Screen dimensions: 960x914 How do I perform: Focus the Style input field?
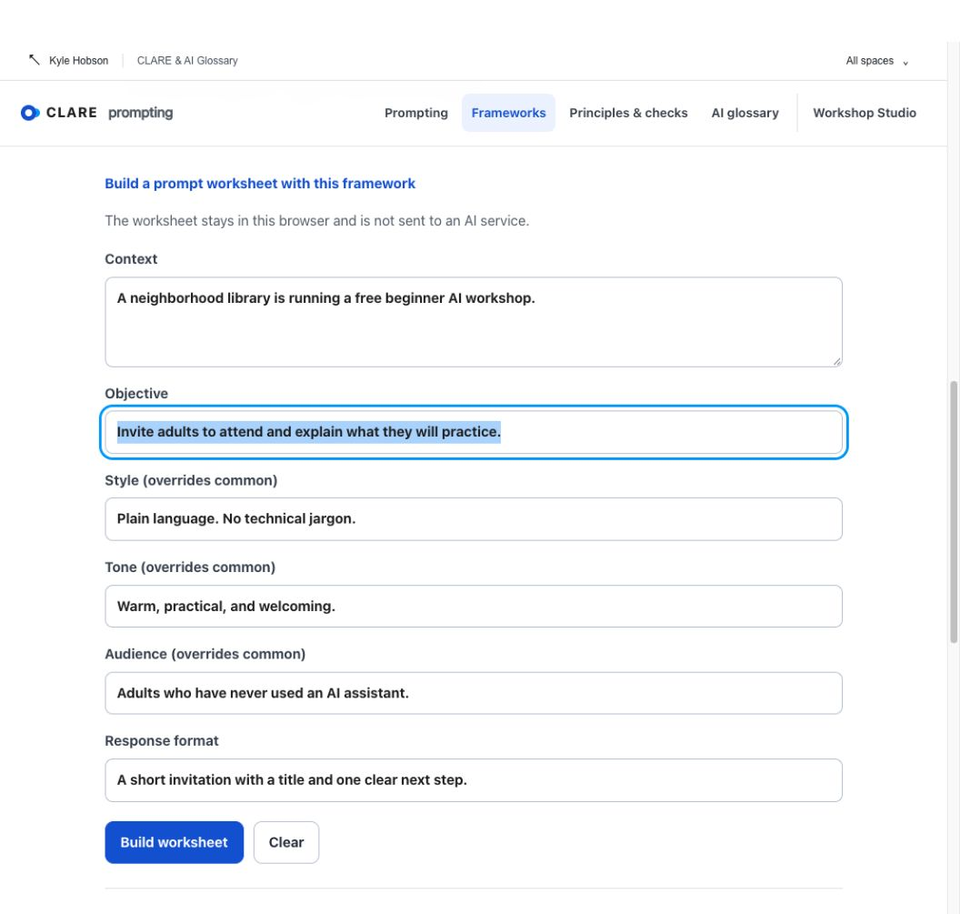pyautogui.click(x=473, y=519)
